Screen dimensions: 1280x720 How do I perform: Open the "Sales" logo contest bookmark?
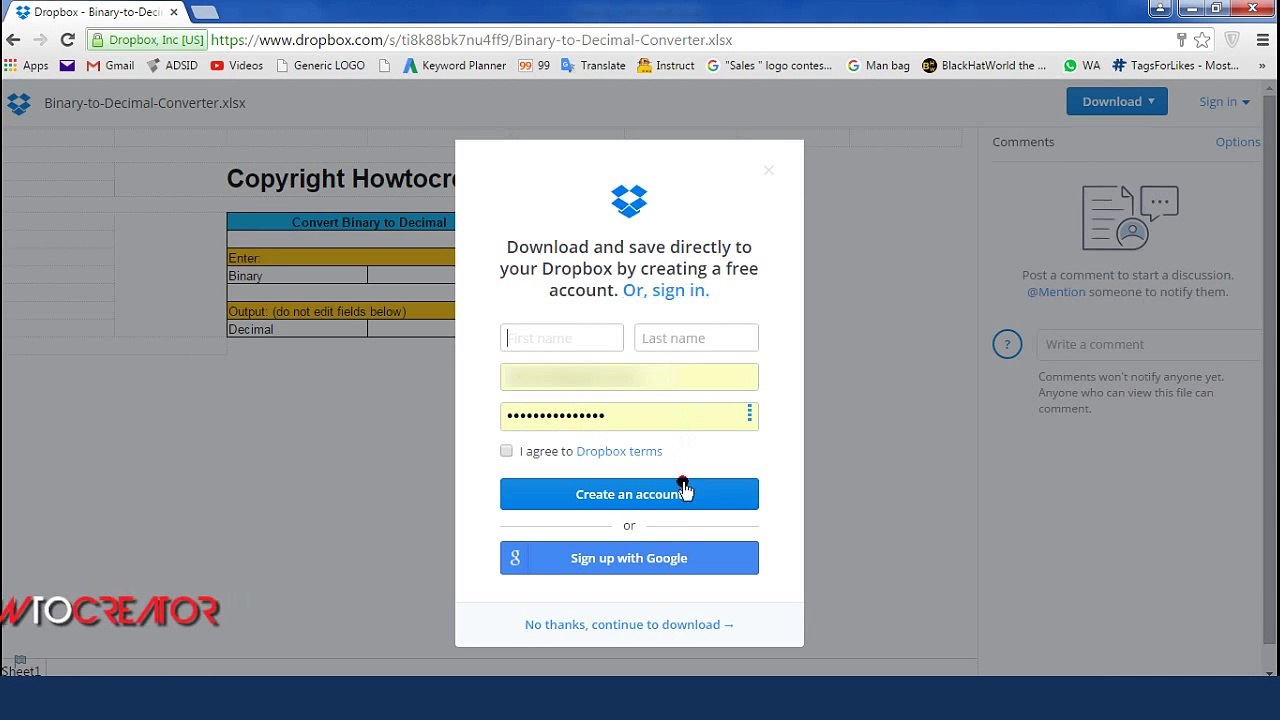(769, 65)
